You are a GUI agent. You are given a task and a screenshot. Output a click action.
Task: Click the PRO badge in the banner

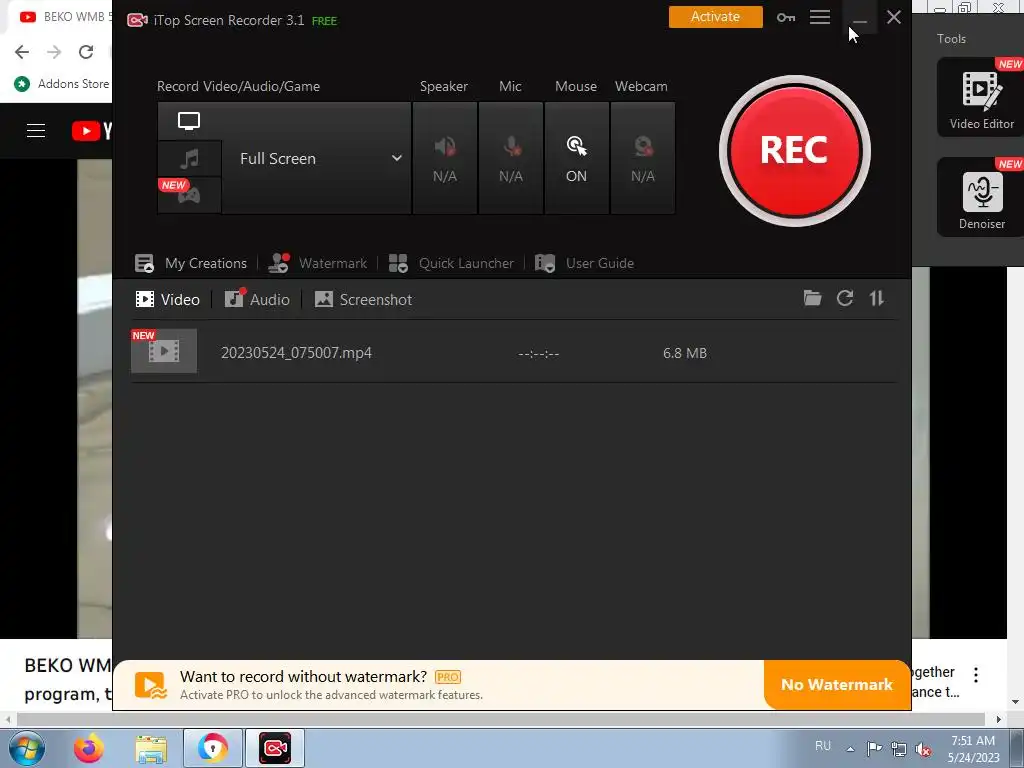[448, 677]
